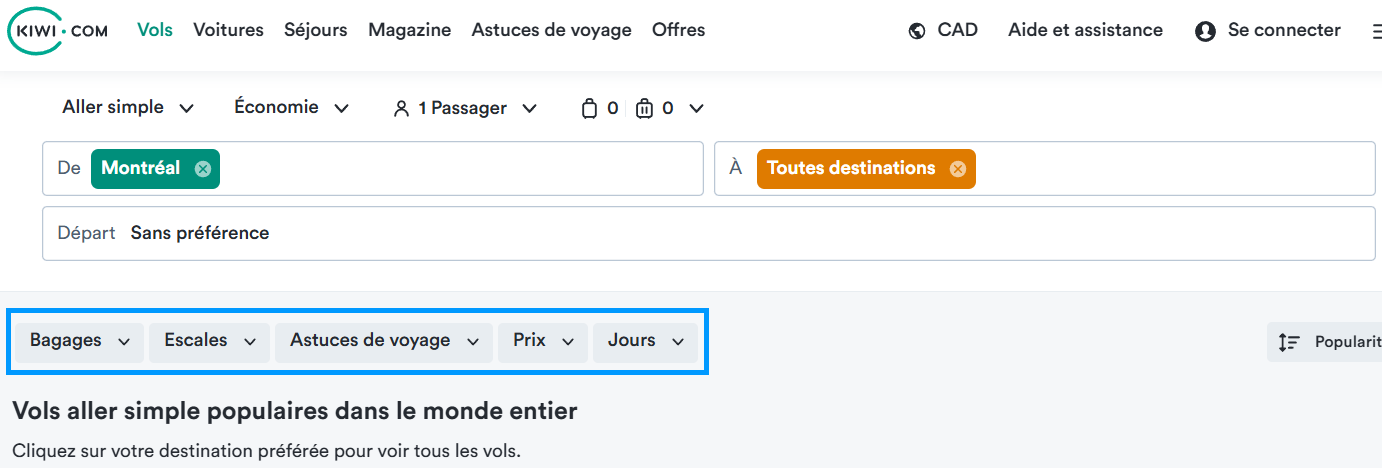Click the user account icon
Image resolution: width=1382 pixels, height=468 pixels.
click(x=1205, y=31)
